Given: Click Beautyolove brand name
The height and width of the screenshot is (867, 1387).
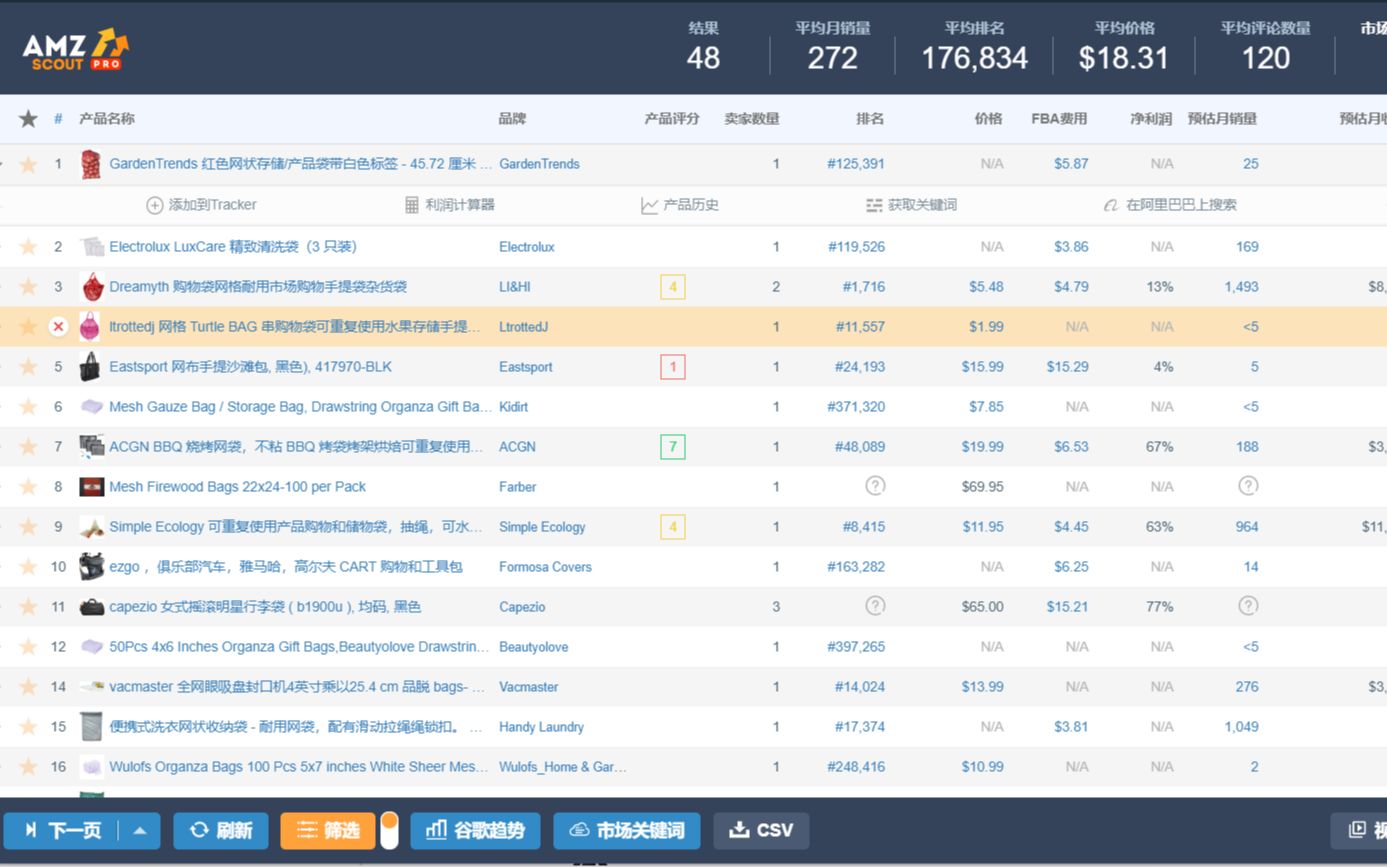Looking at the screenshot, I should (534, 647).
